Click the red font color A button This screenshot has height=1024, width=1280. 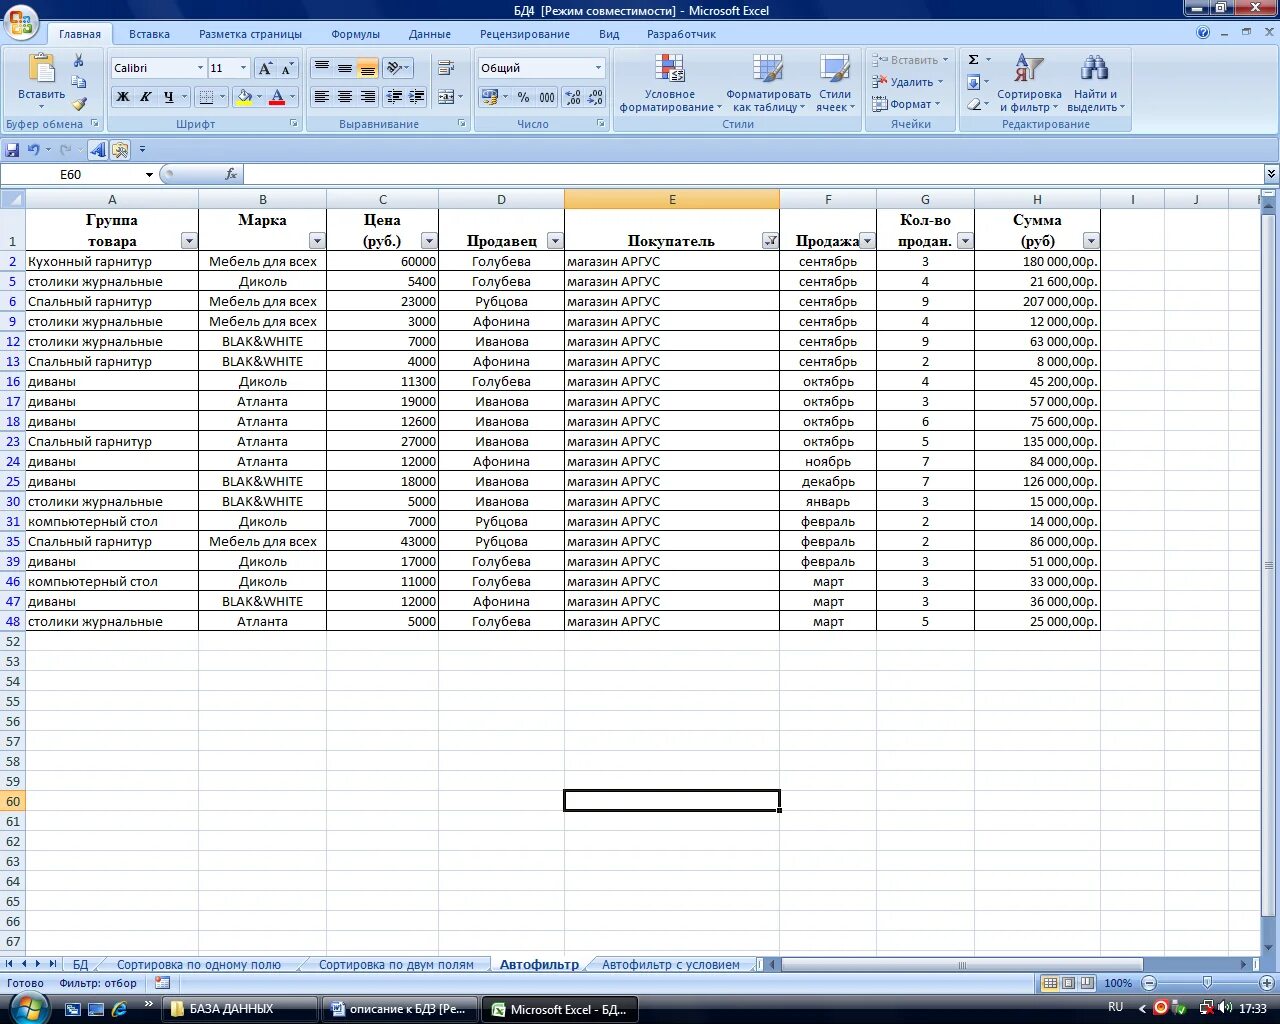coord(277,97)
